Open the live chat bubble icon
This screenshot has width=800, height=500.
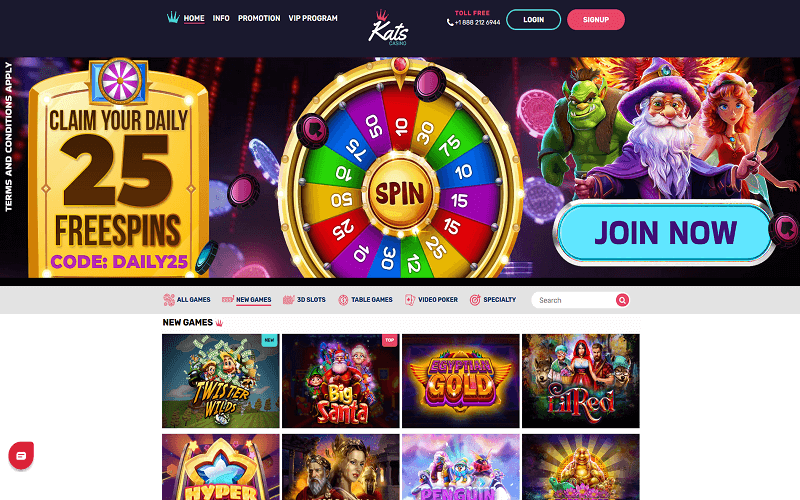(21, 455)
